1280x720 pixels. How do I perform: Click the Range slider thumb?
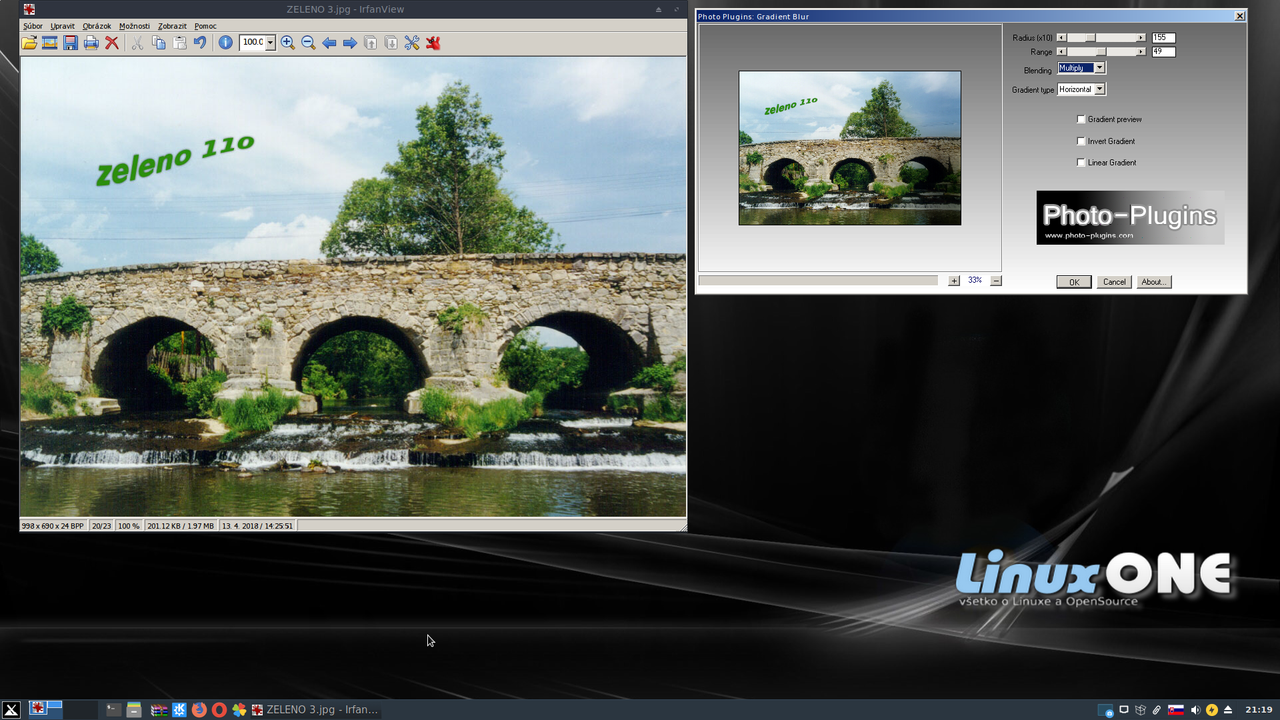(x=1101, y=52)
